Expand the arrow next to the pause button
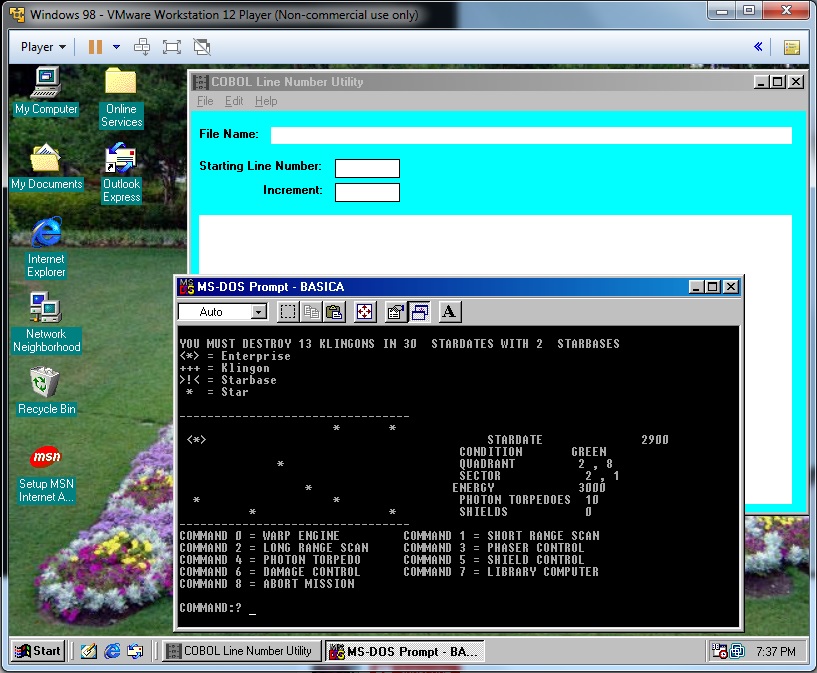The image size is (817, 673). pyautogui.click(x=117, y=47)
